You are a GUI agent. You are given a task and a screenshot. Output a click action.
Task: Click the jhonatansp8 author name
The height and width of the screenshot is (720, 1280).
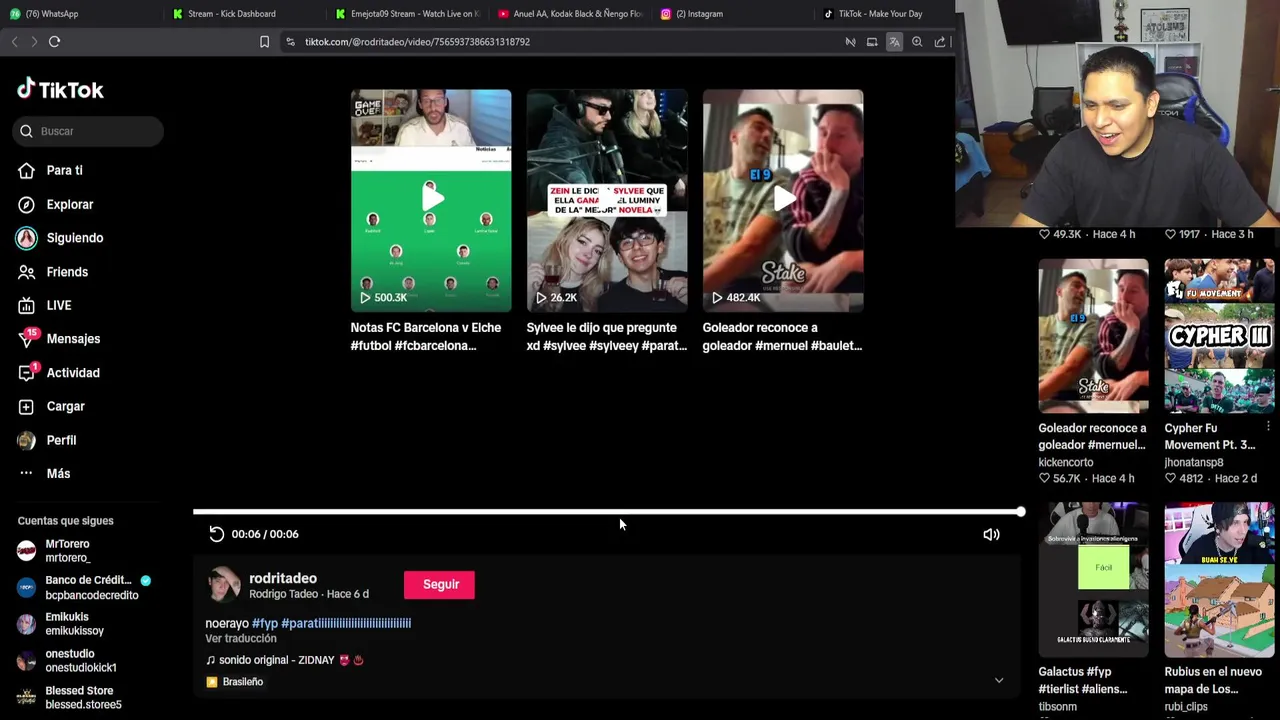point(1193,463)
